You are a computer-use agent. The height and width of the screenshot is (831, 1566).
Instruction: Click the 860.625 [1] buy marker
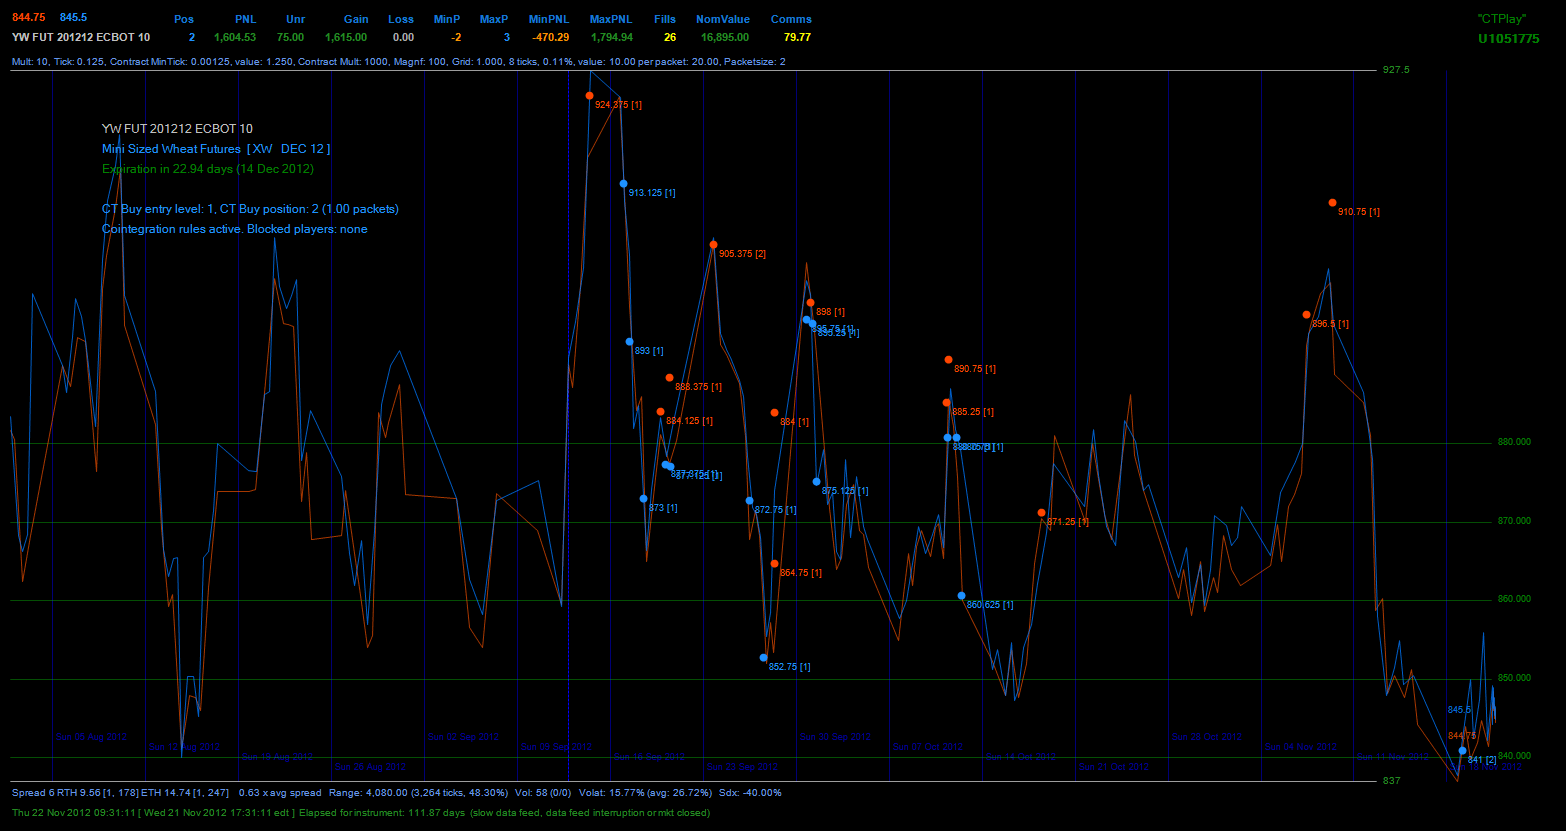(x=961, y=596)
